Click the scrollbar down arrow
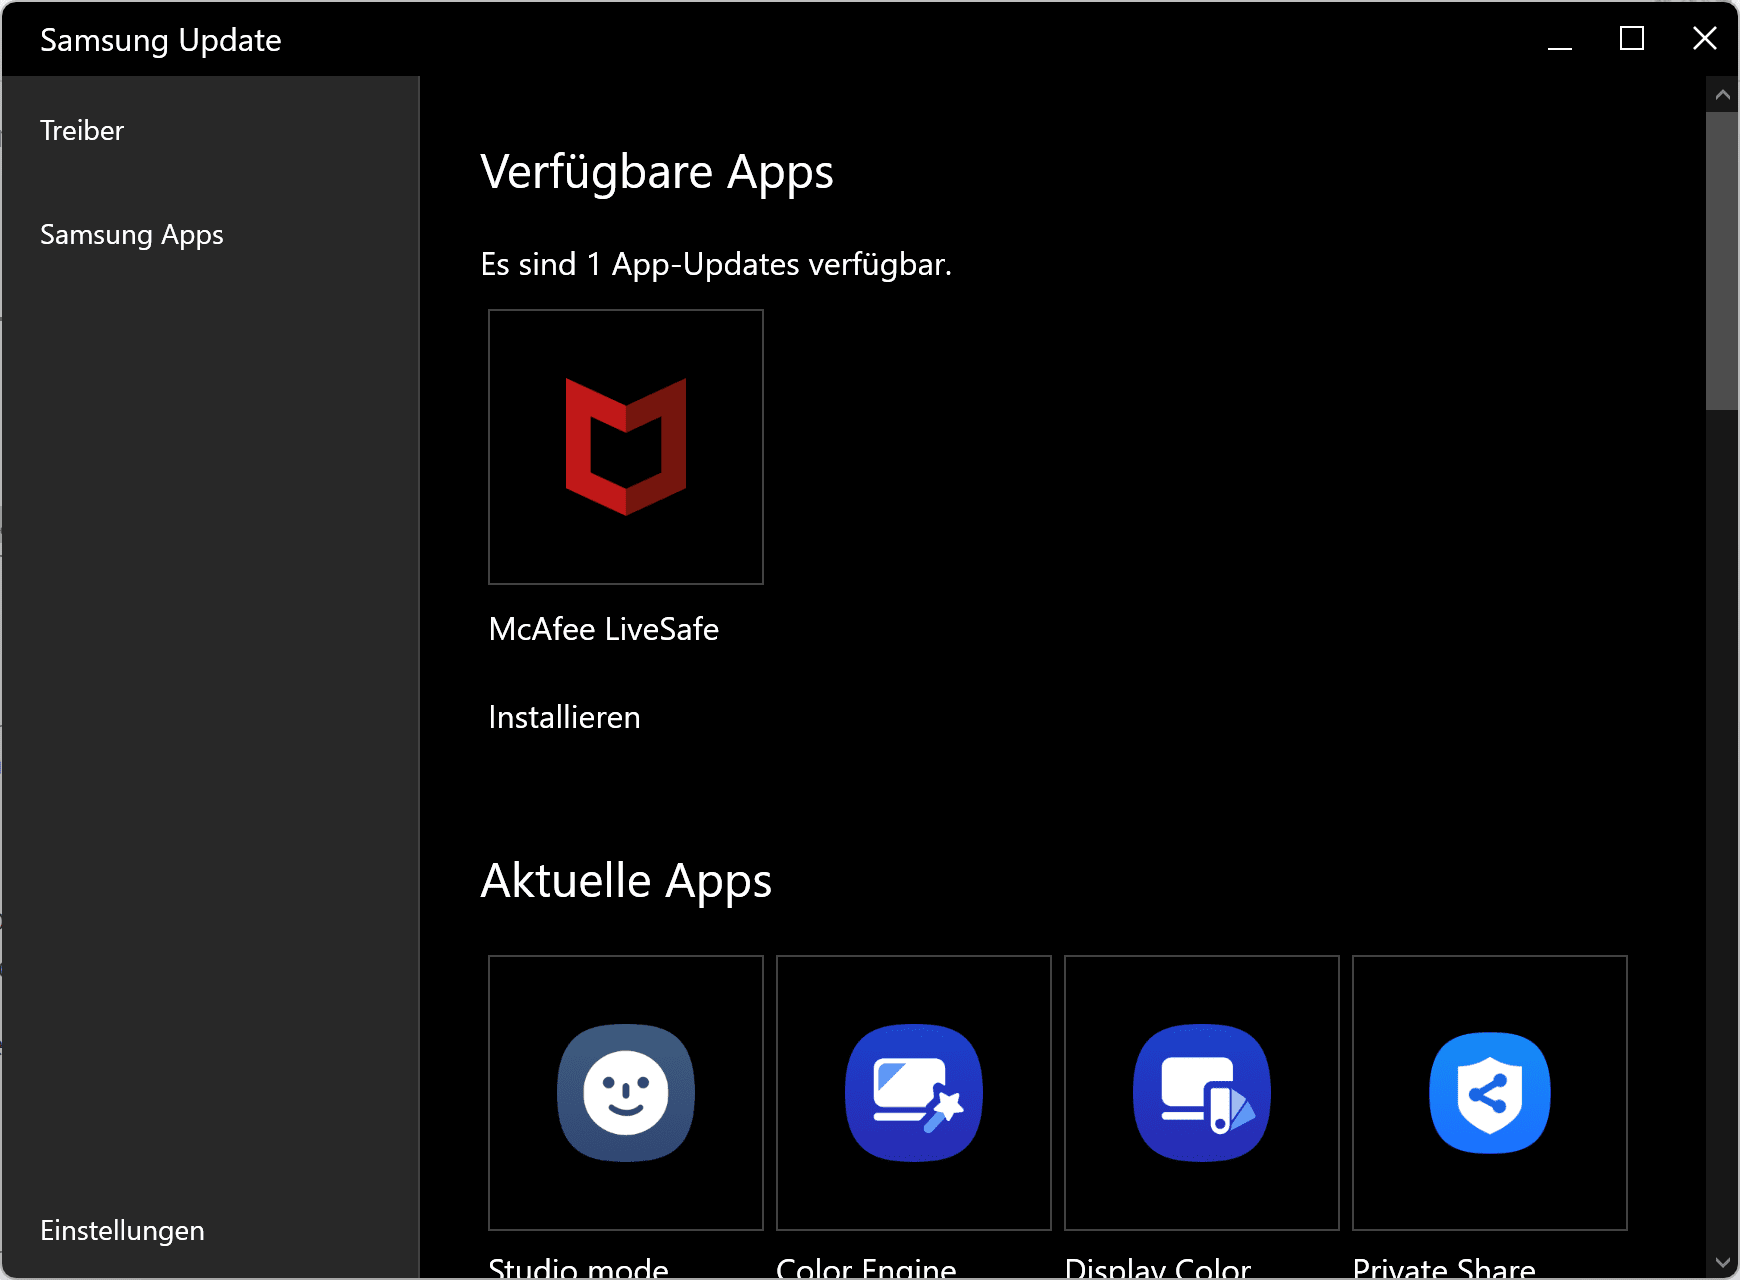Viewport: 1740px width, 1280px height. [1722, 1263]
